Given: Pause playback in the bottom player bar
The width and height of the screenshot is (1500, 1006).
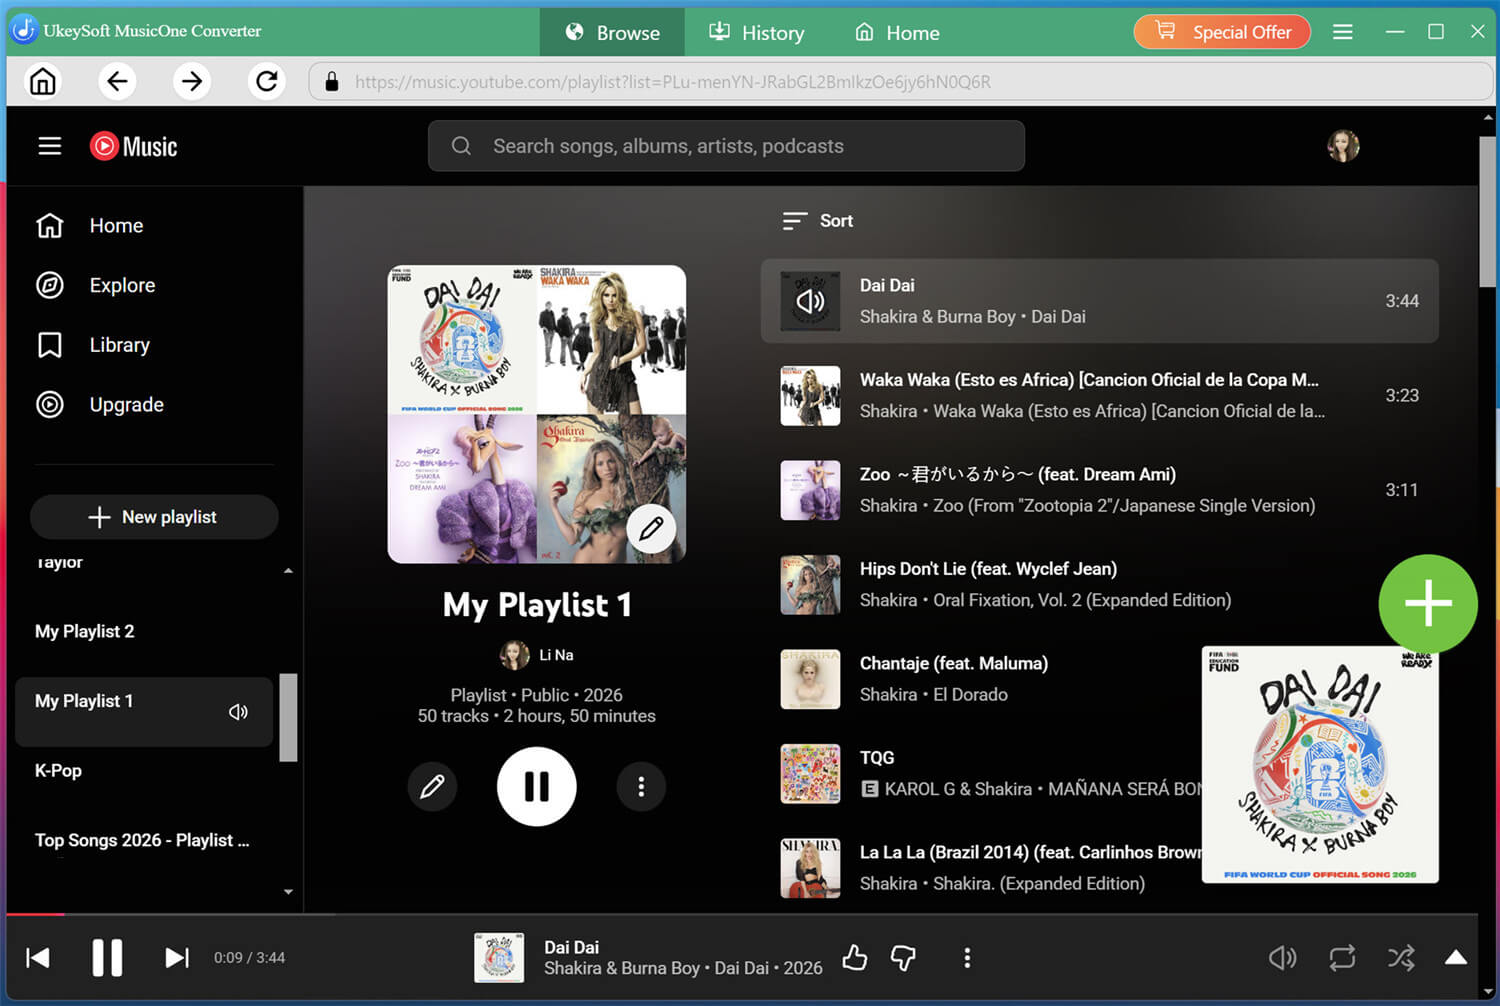Looking at the screenshot, I should [x=107, y=958].
